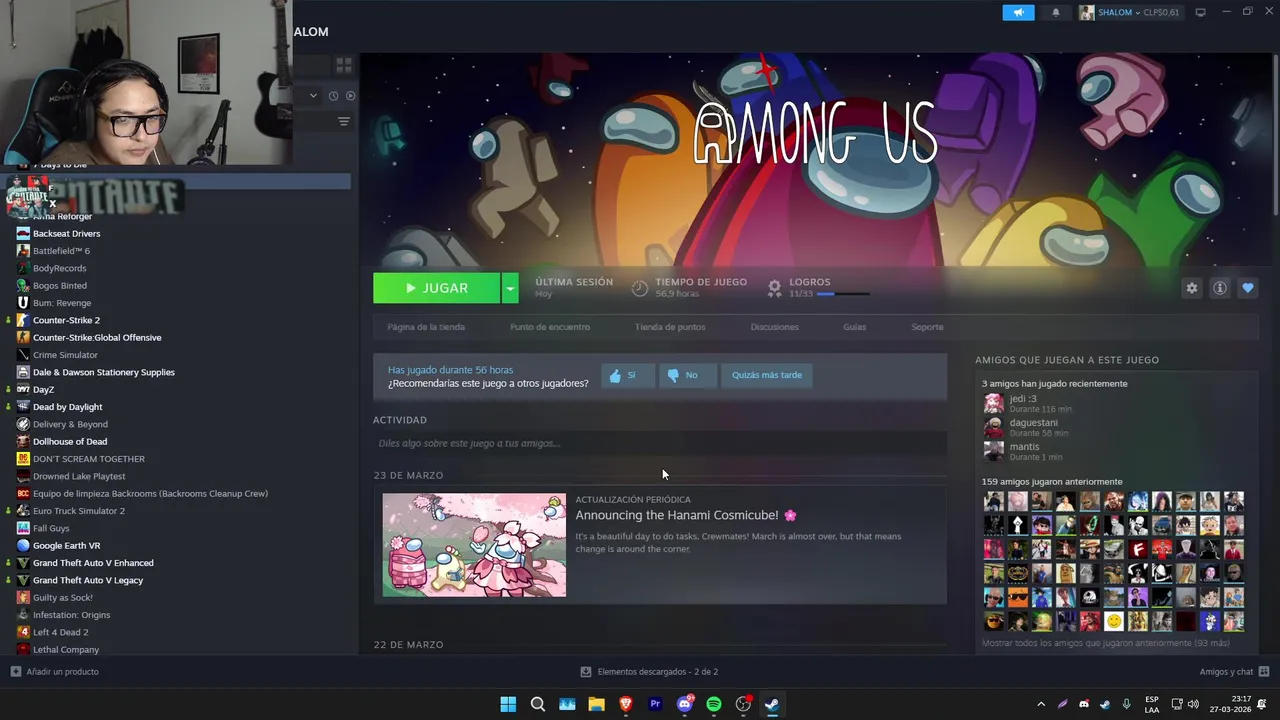Open the dropdown arrow beside JUGAR
This screenshot has height=720, width=1280.
[510, 288]
